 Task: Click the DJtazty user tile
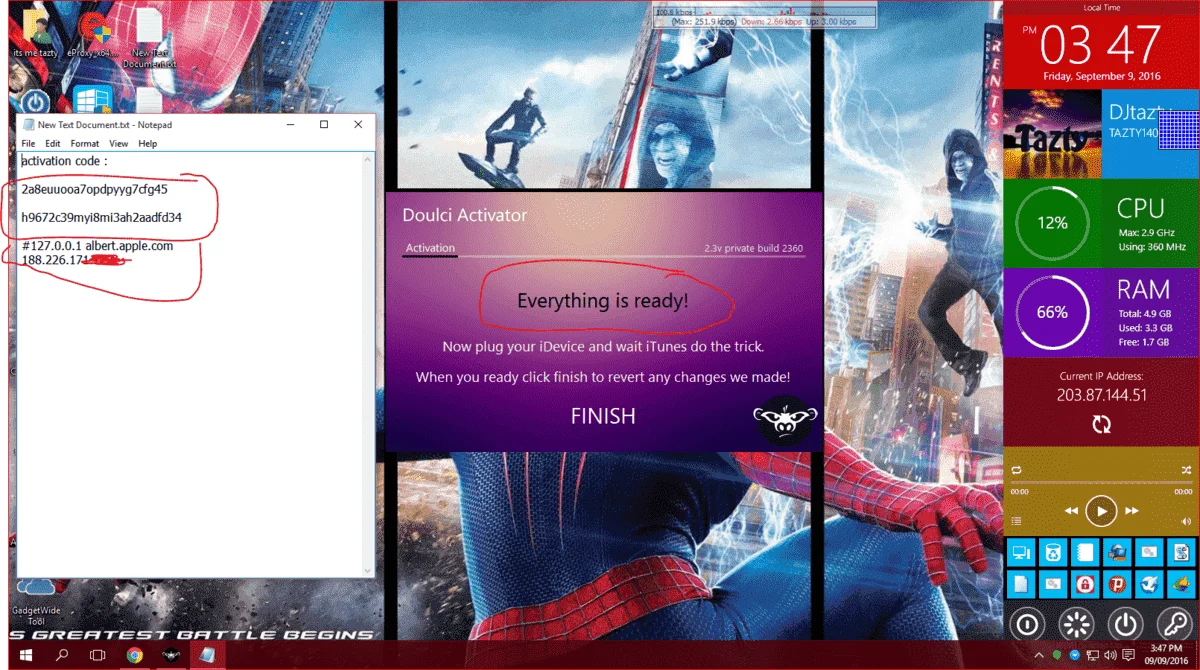1151,134
